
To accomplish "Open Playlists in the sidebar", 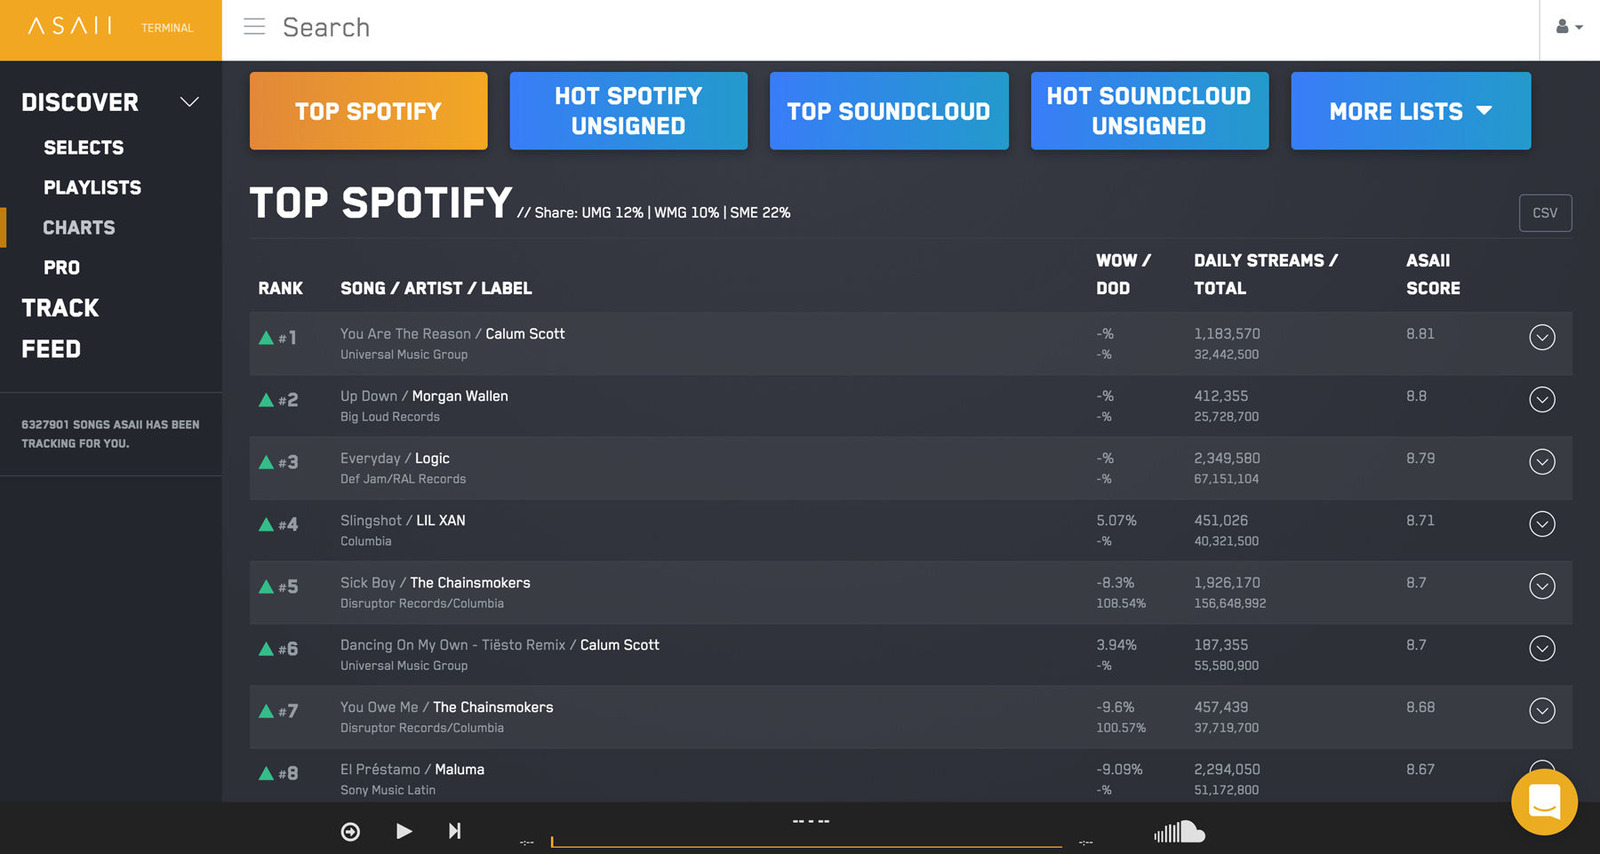I will 92,188.
